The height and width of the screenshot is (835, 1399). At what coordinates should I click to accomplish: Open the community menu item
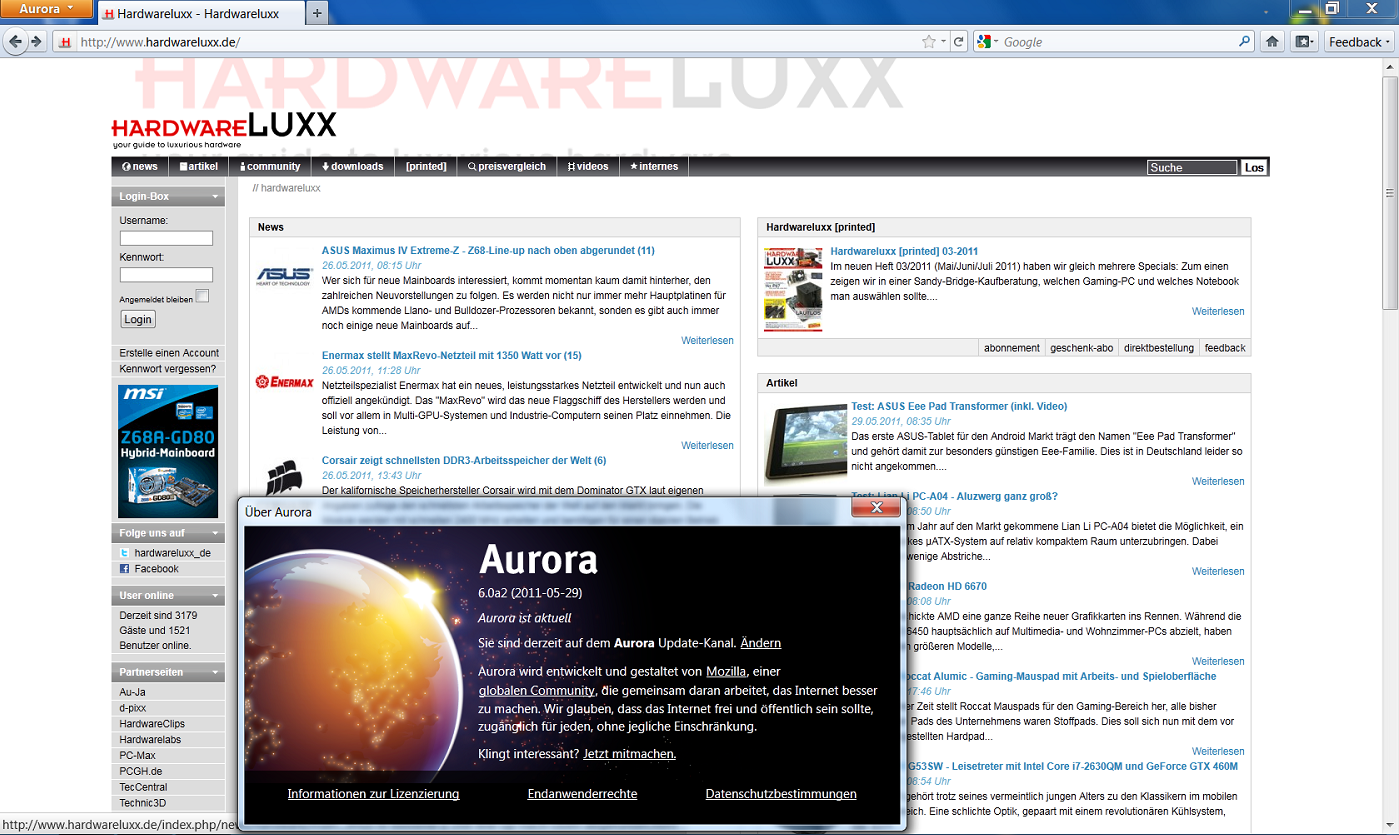tap(270, 167)
